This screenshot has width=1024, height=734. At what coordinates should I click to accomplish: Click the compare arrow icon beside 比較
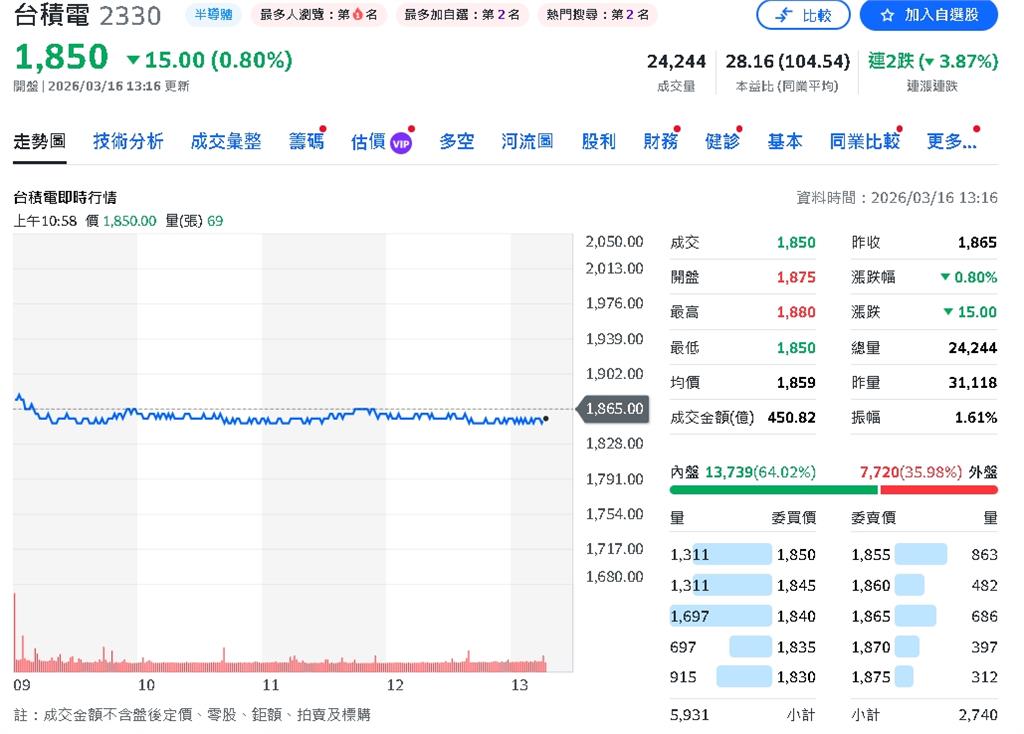pos(782,15)
